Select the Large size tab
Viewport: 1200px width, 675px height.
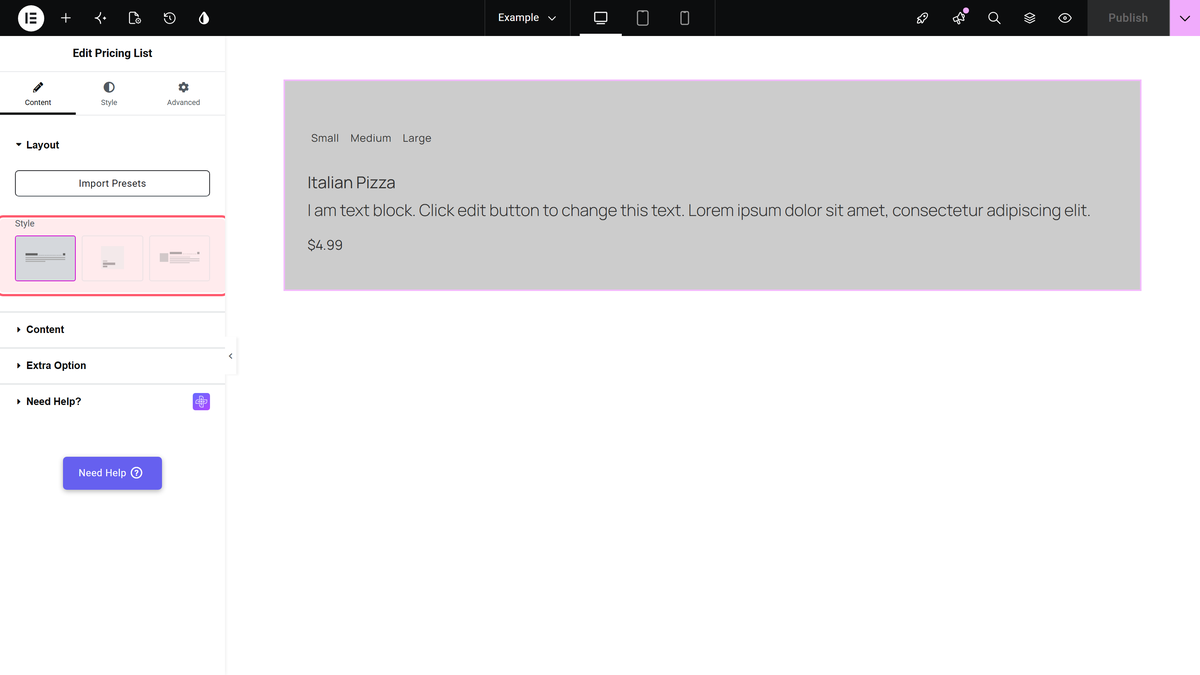[417, 138]
